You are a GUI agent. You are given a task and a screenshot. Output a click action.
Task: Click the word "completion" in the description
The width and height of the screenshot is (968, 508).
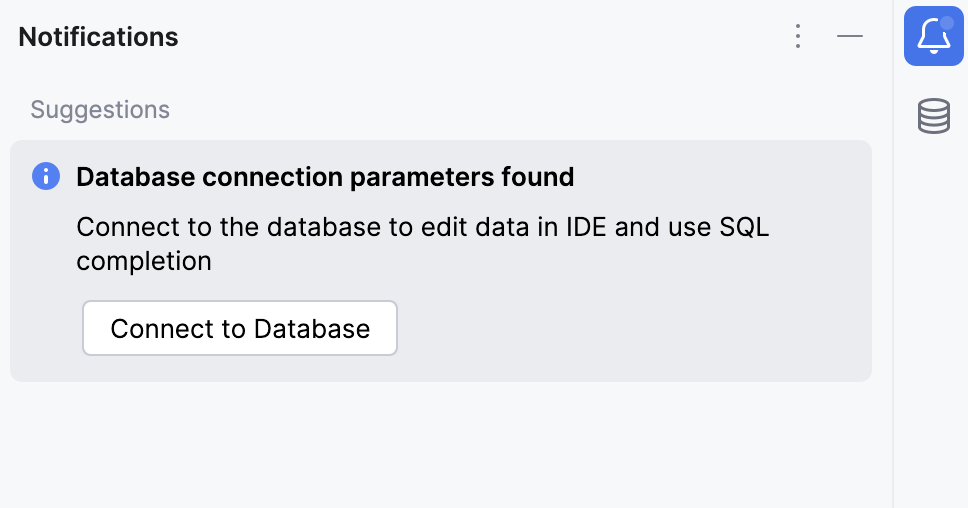coord(144,261)
